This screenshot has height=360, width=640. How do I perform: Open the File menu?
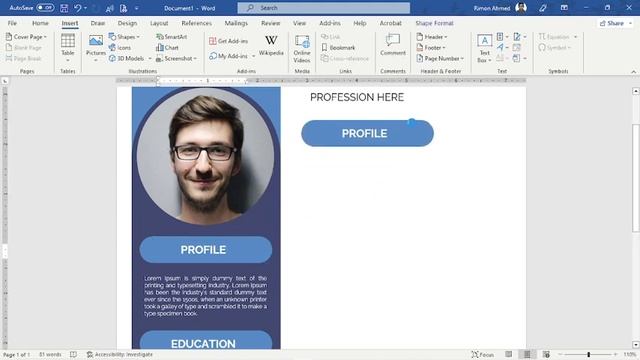pos(12,23)
